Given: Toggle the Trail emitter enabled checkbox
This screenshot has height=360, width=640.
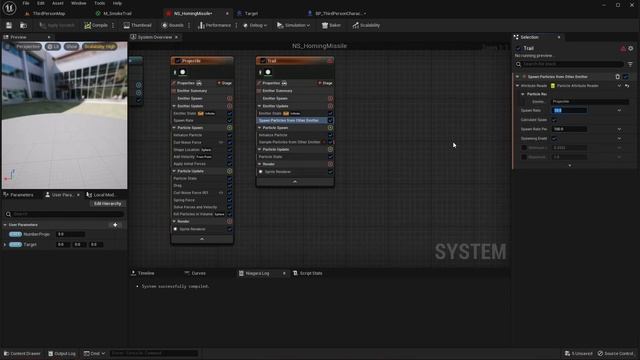Looking at the screenshot, I should pyautogui.click(x=263, y=61).
